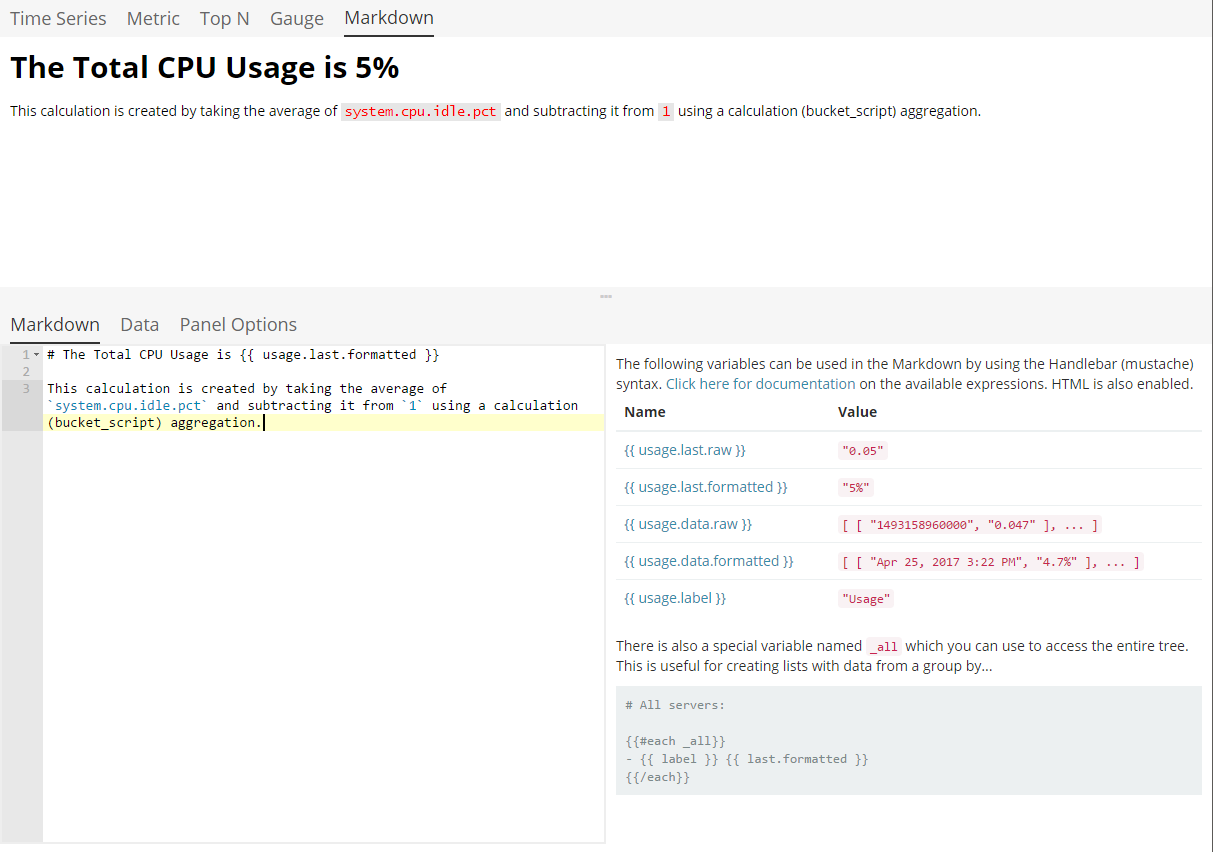Switch to the Time Series tab

[57, 18]
